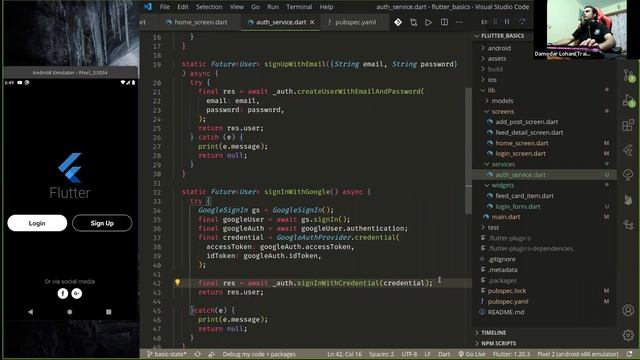Tap the emulator back navigation triangle
Viewport: 640px width, 360px height.
pos(31,312)
